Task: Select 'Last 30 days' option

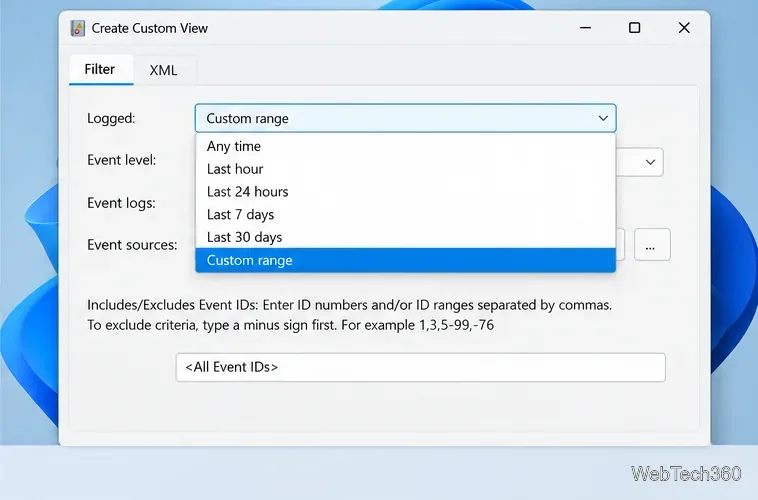Action: pyautogui.click(x=406, y=237)
